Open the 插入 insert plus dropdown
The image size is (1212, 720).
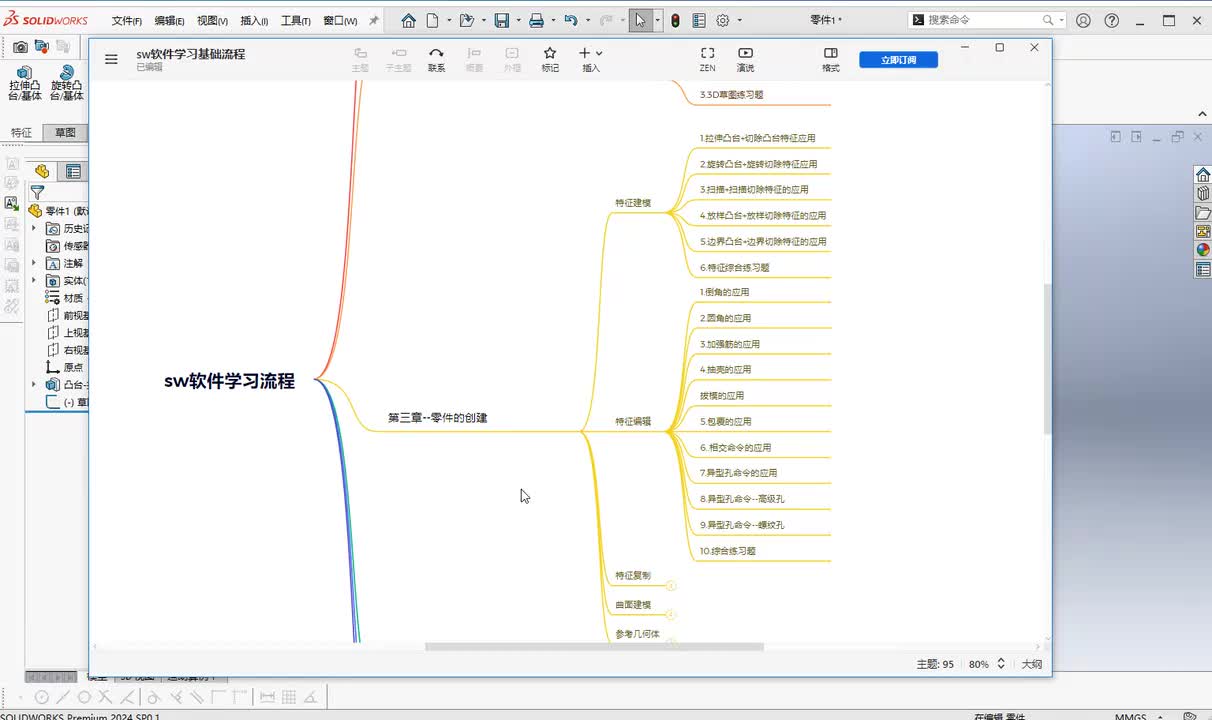pos(591,59)
